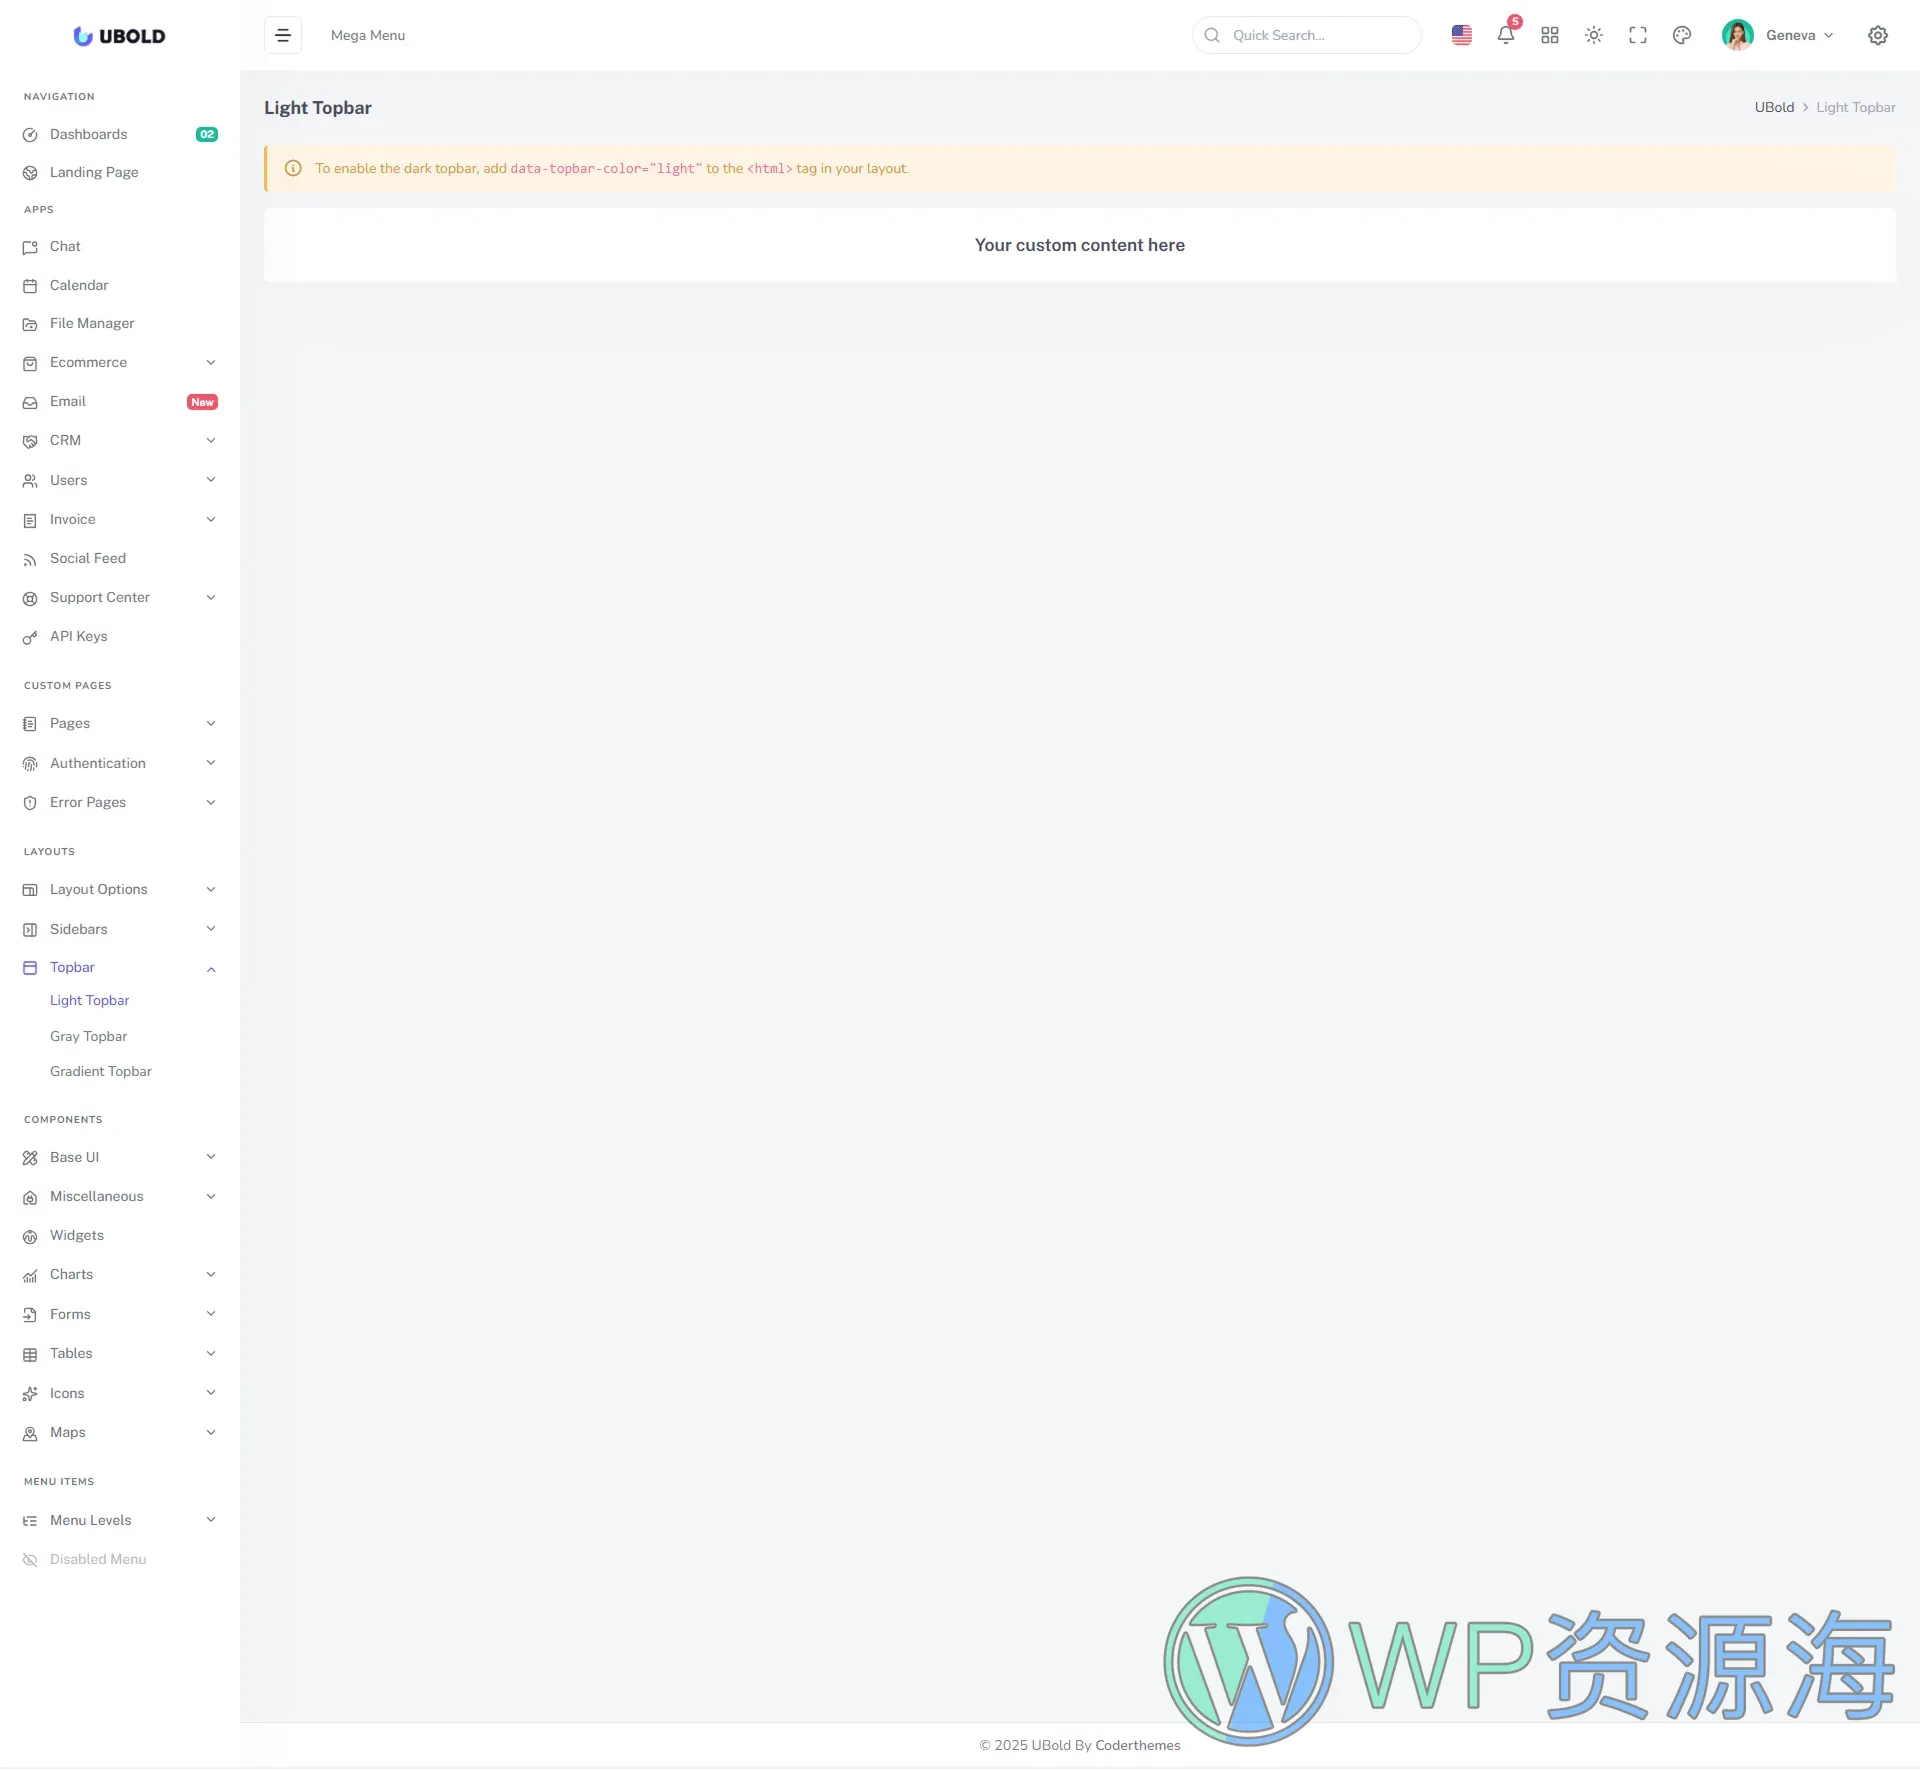Image resolution: width=1920 pixels, height=1770 pixels.
Task: Select Gray Topbar menu item
Action: (88, 1036)
